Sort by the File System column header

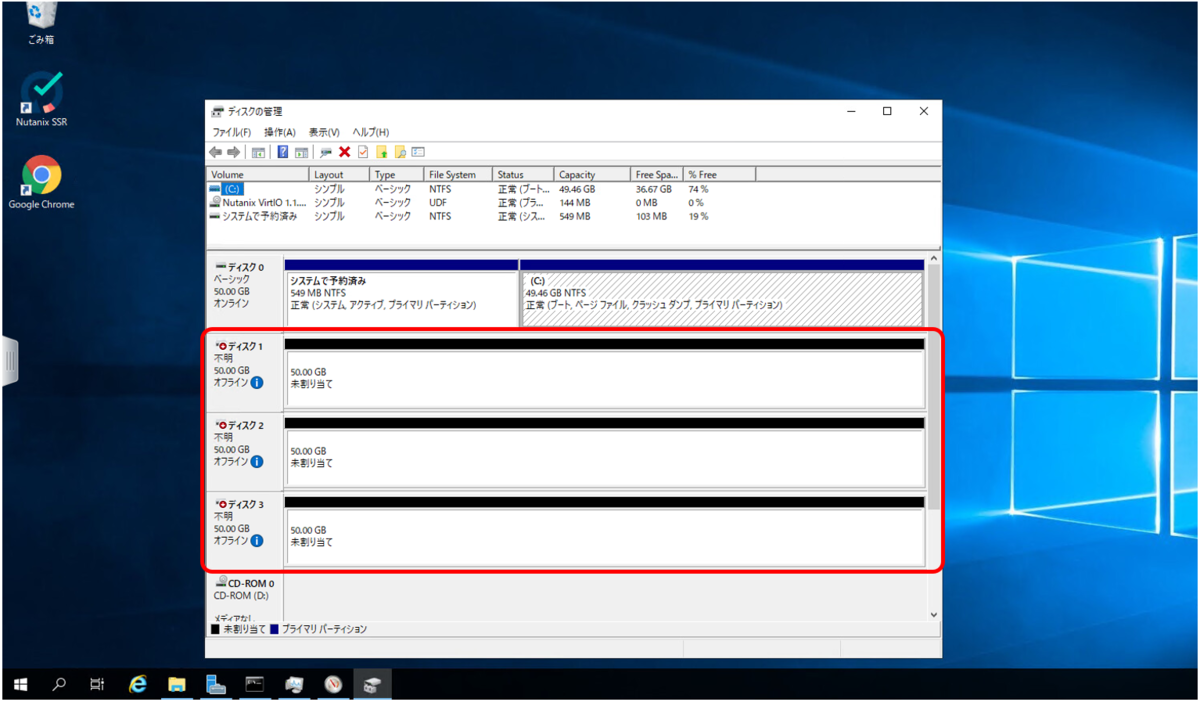pos(459,174)
